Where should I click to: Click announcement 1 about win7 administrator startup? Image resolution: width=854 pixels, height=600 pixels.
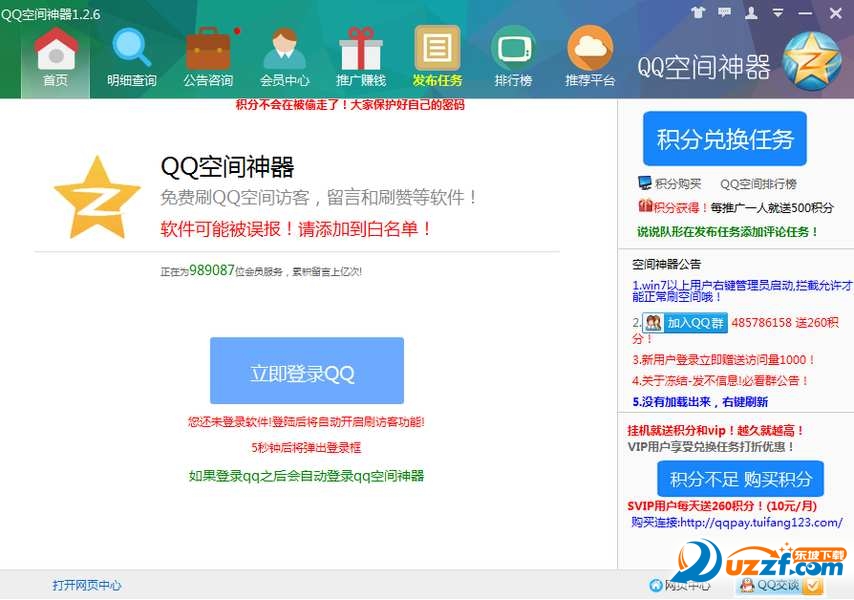[x=742, y=291]
